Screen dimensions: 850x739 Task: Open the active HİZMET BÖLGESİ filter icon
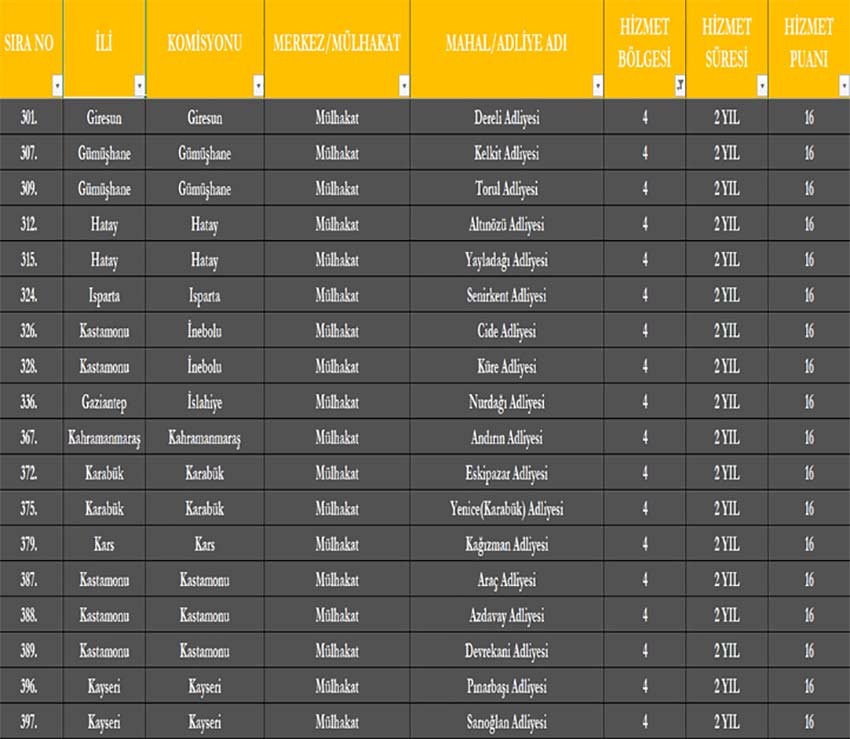click(x=679, y=86)
